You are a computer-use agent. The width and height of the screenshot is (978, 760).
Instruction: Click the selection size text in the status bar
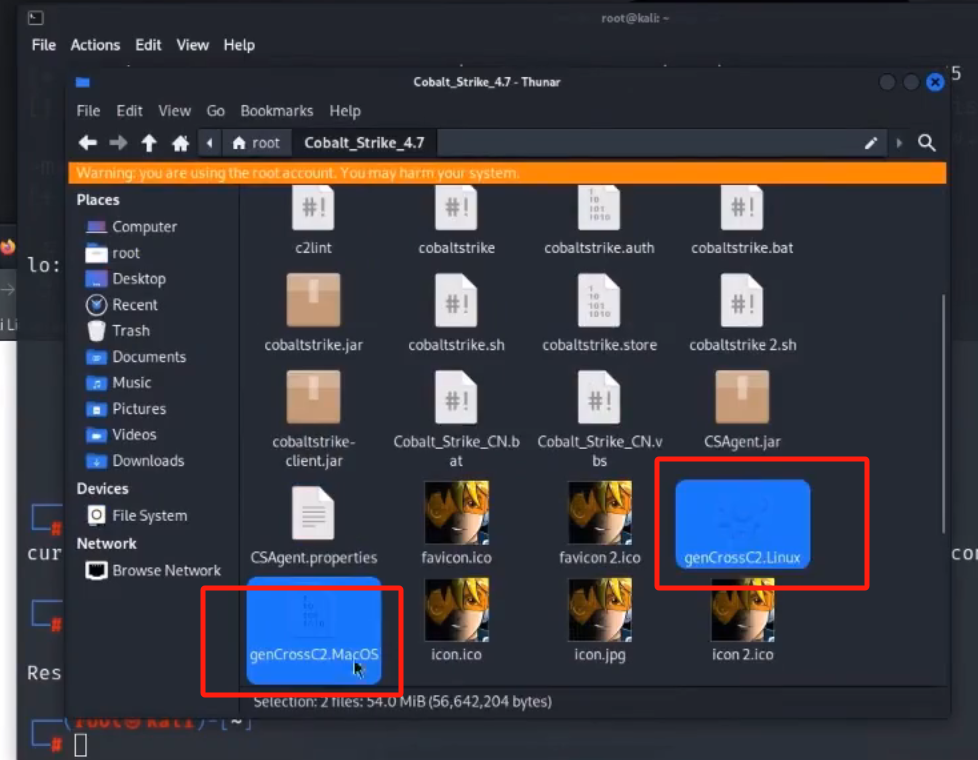coord(402,701)
